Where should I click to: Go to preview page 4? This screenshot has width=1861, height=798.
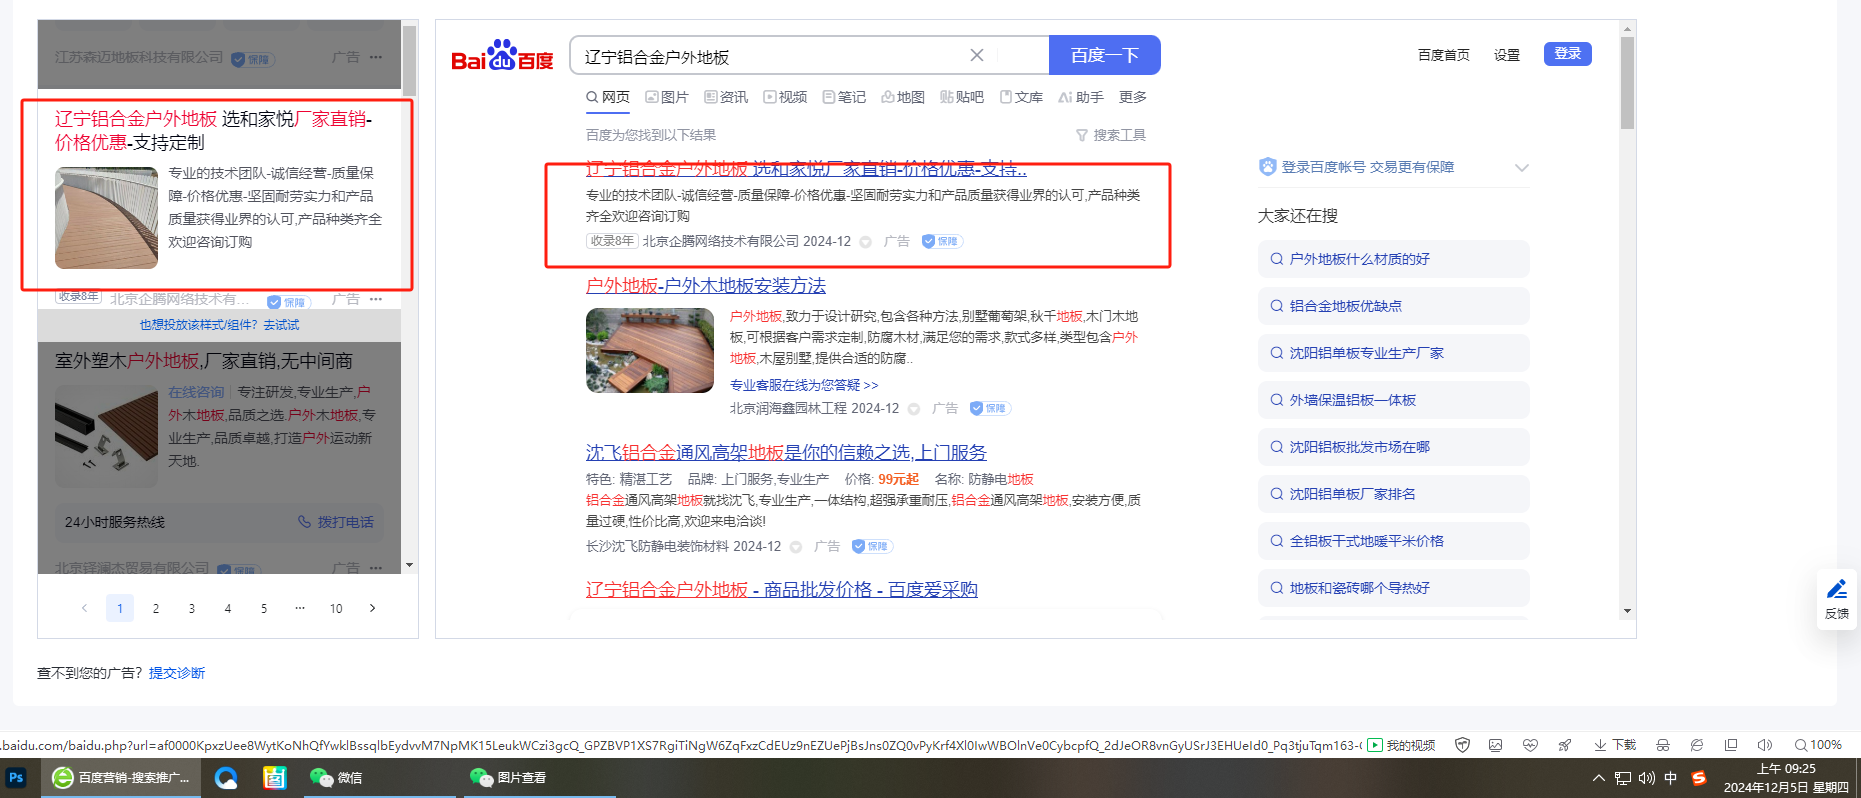[x=228, y=608]
